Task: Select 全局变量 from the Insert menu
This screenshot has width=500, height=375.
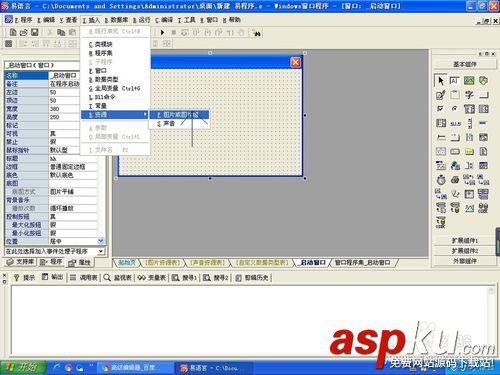Action: click(114, 88)
